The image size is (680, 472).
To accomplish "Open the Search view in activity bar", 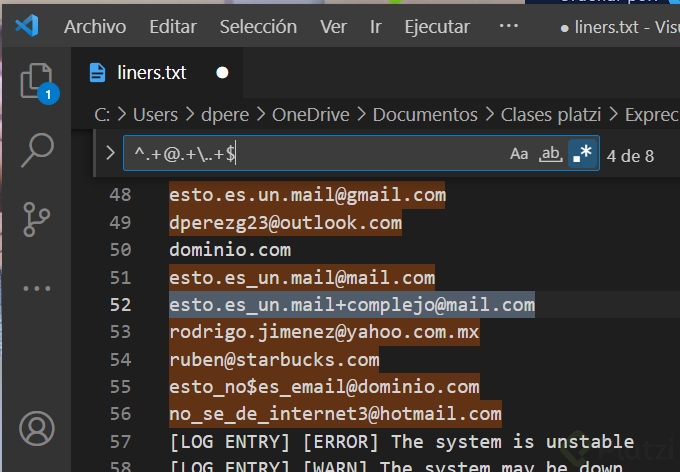I will pos(37,150).
